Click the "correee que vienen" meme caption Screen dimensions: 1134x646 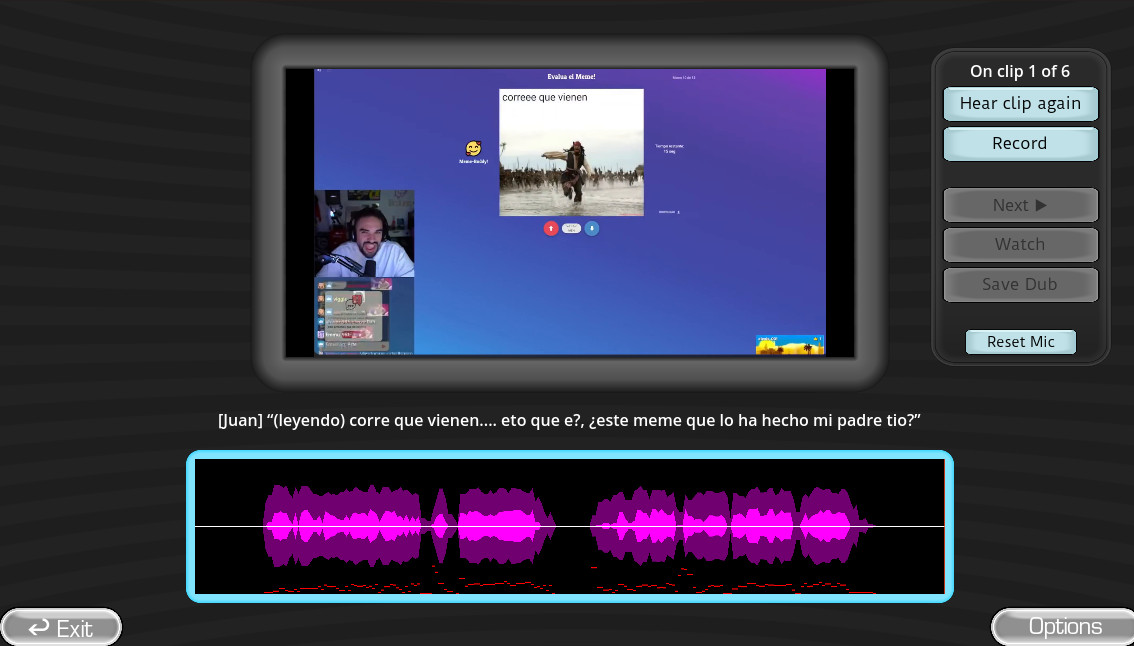tap(545, 97)
